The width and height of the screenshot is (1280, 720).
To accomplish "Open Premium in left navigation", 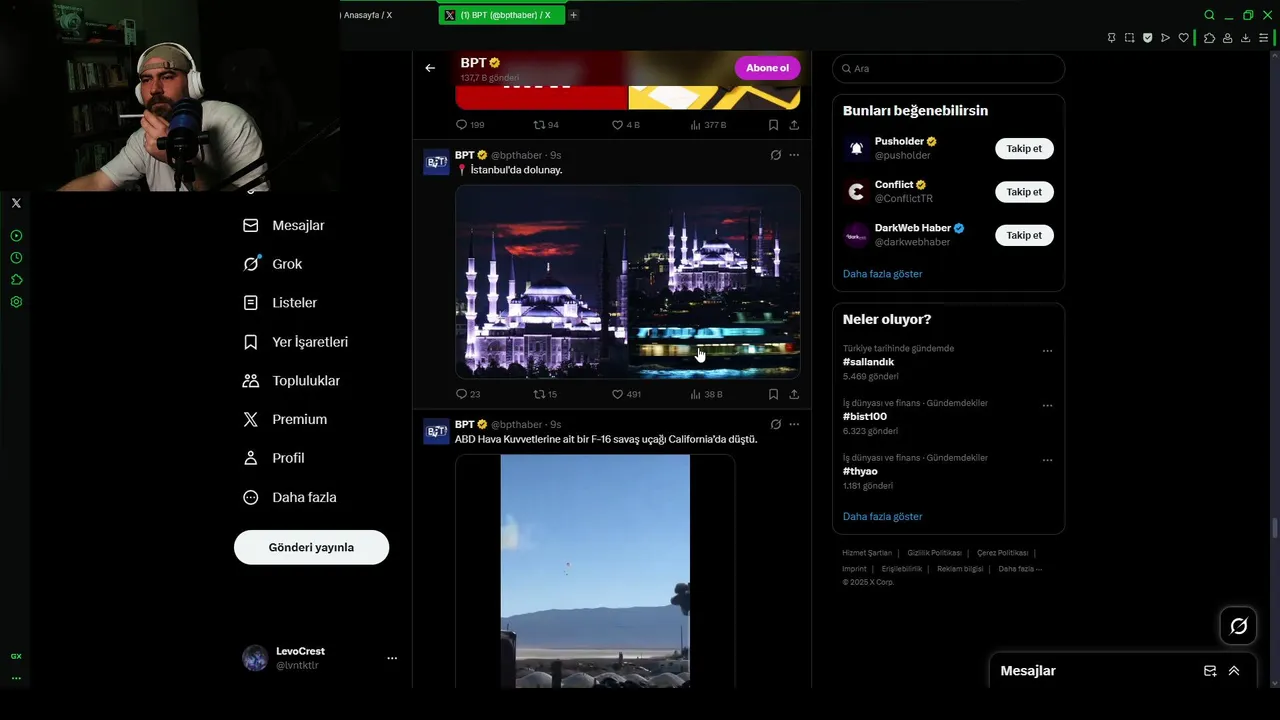I will coord(285,419).
